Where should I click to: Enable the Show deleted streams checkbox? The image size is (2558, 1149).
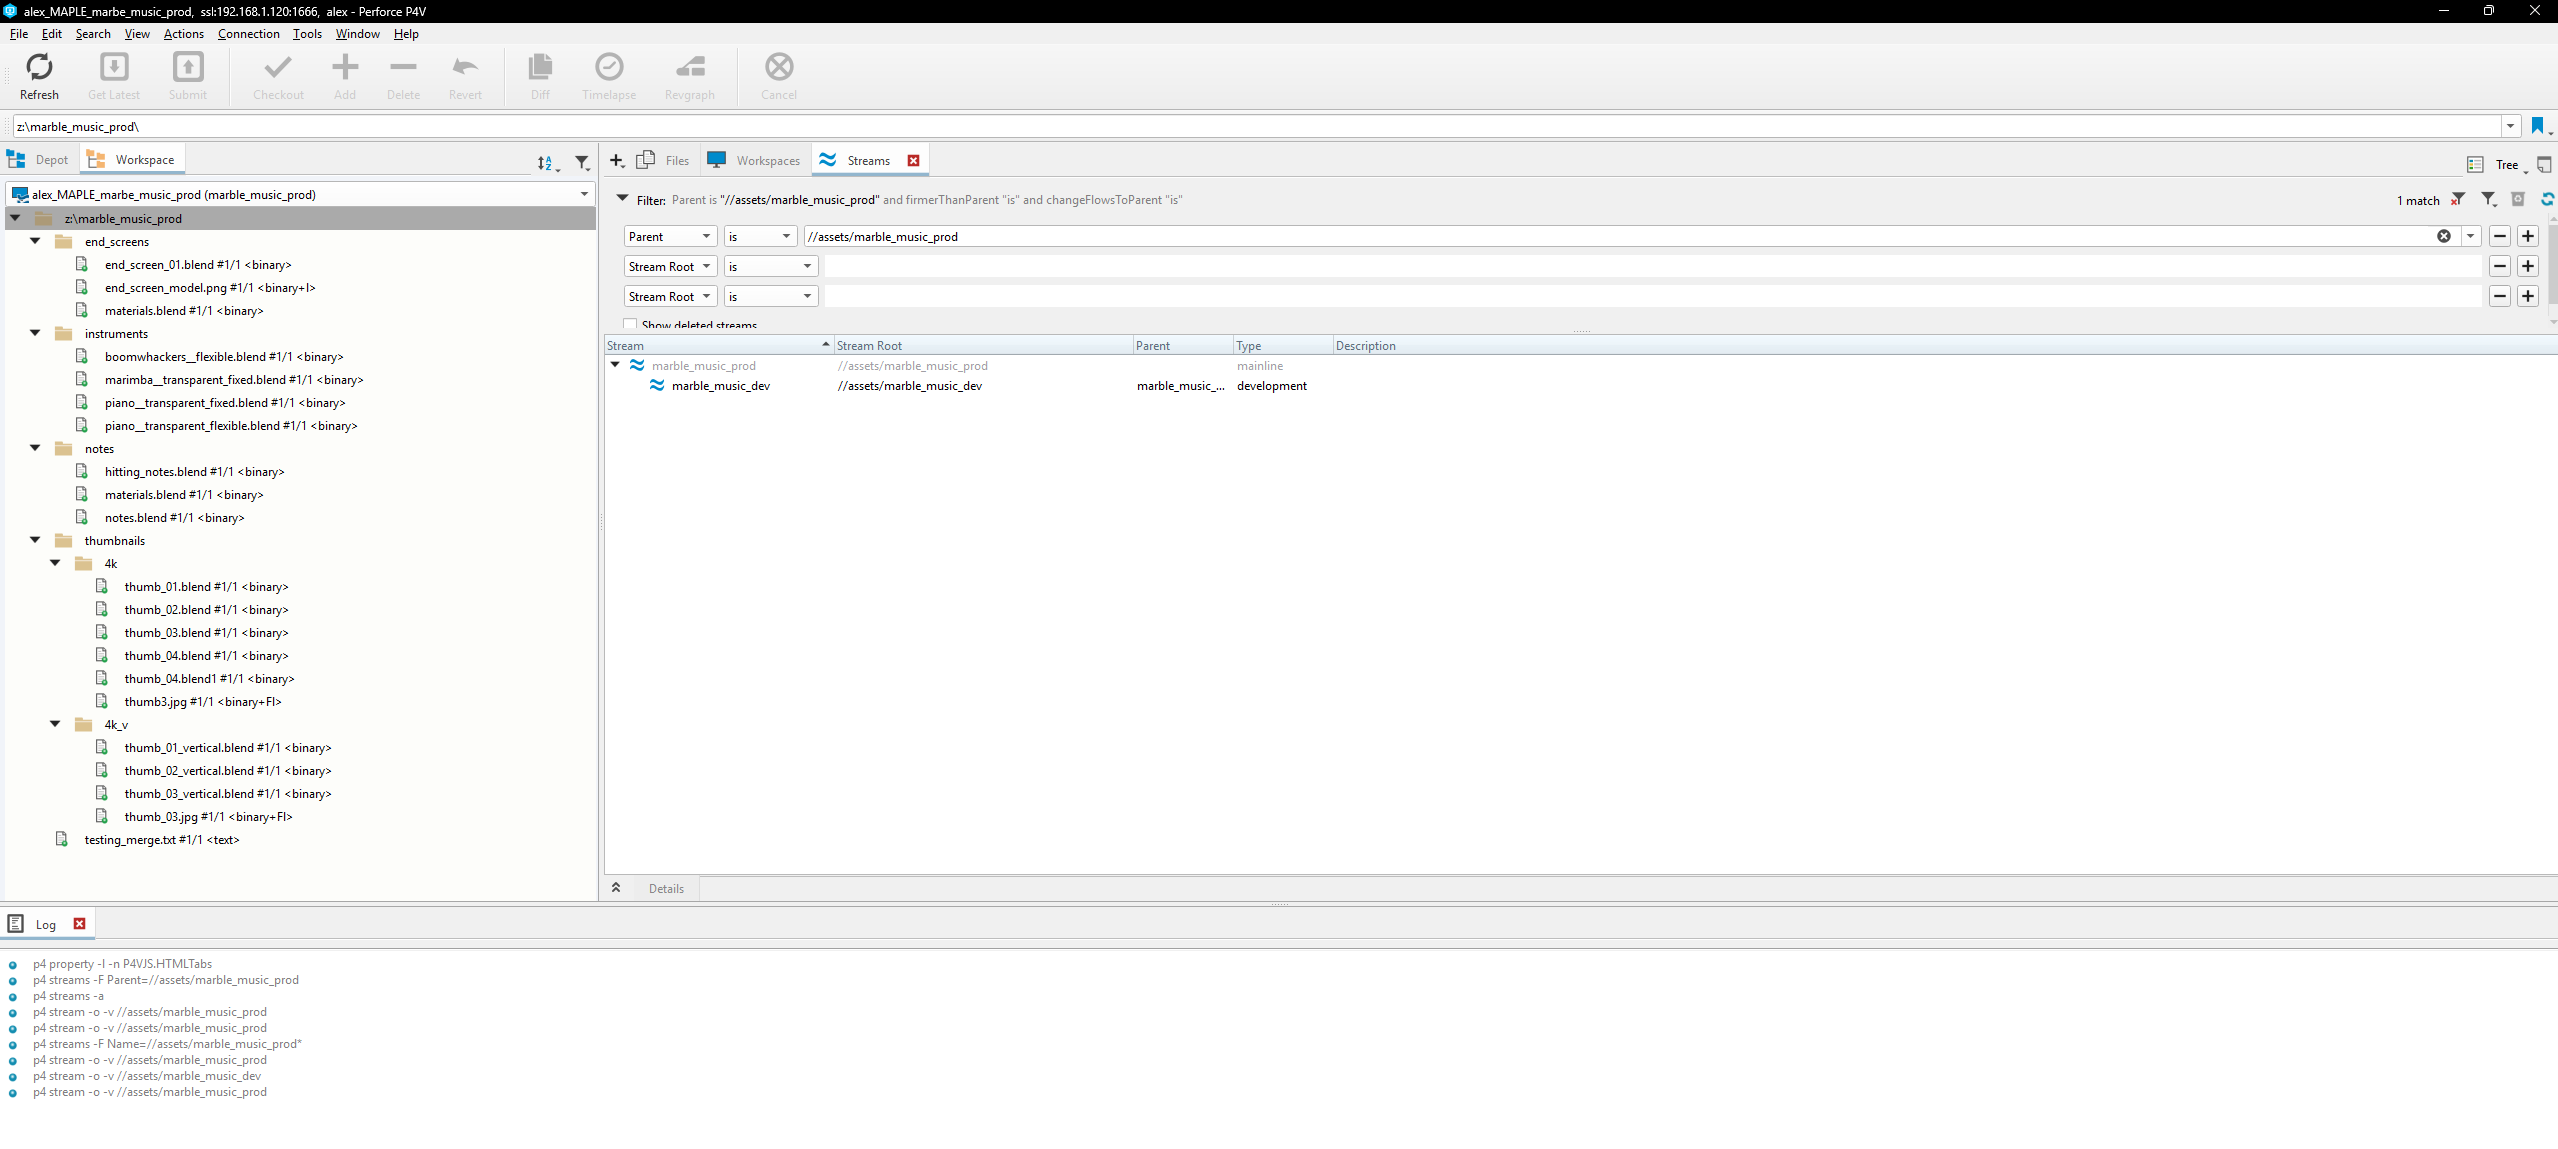pos(630,324)
